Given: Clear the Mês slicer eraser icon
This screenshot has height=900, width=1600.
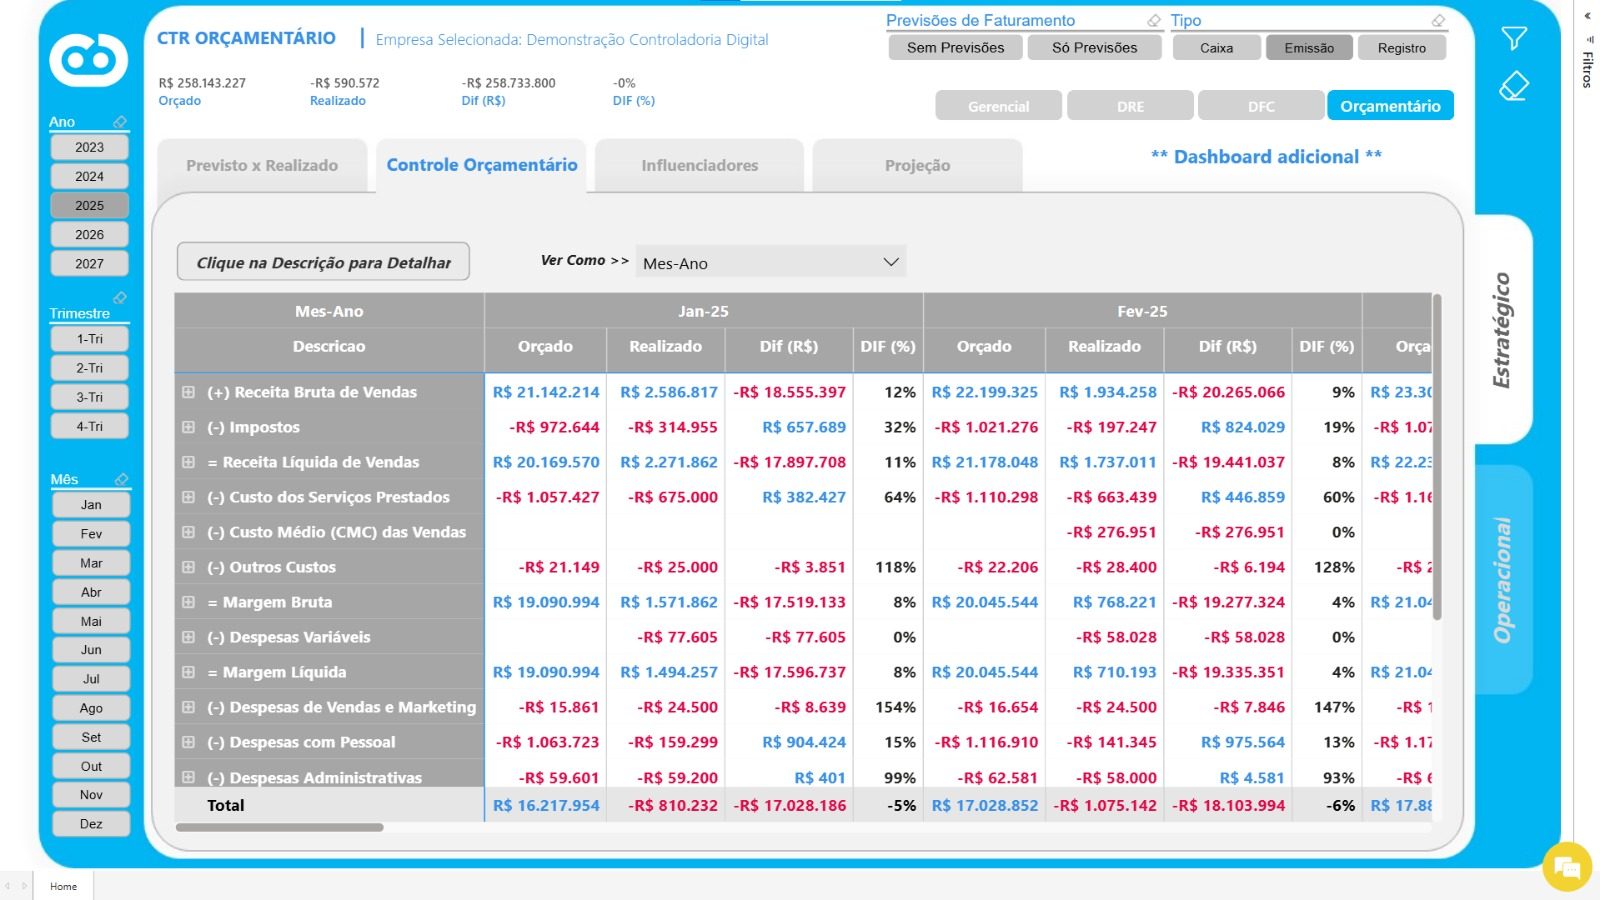Looking at the screenshot, I should [121, 479].
